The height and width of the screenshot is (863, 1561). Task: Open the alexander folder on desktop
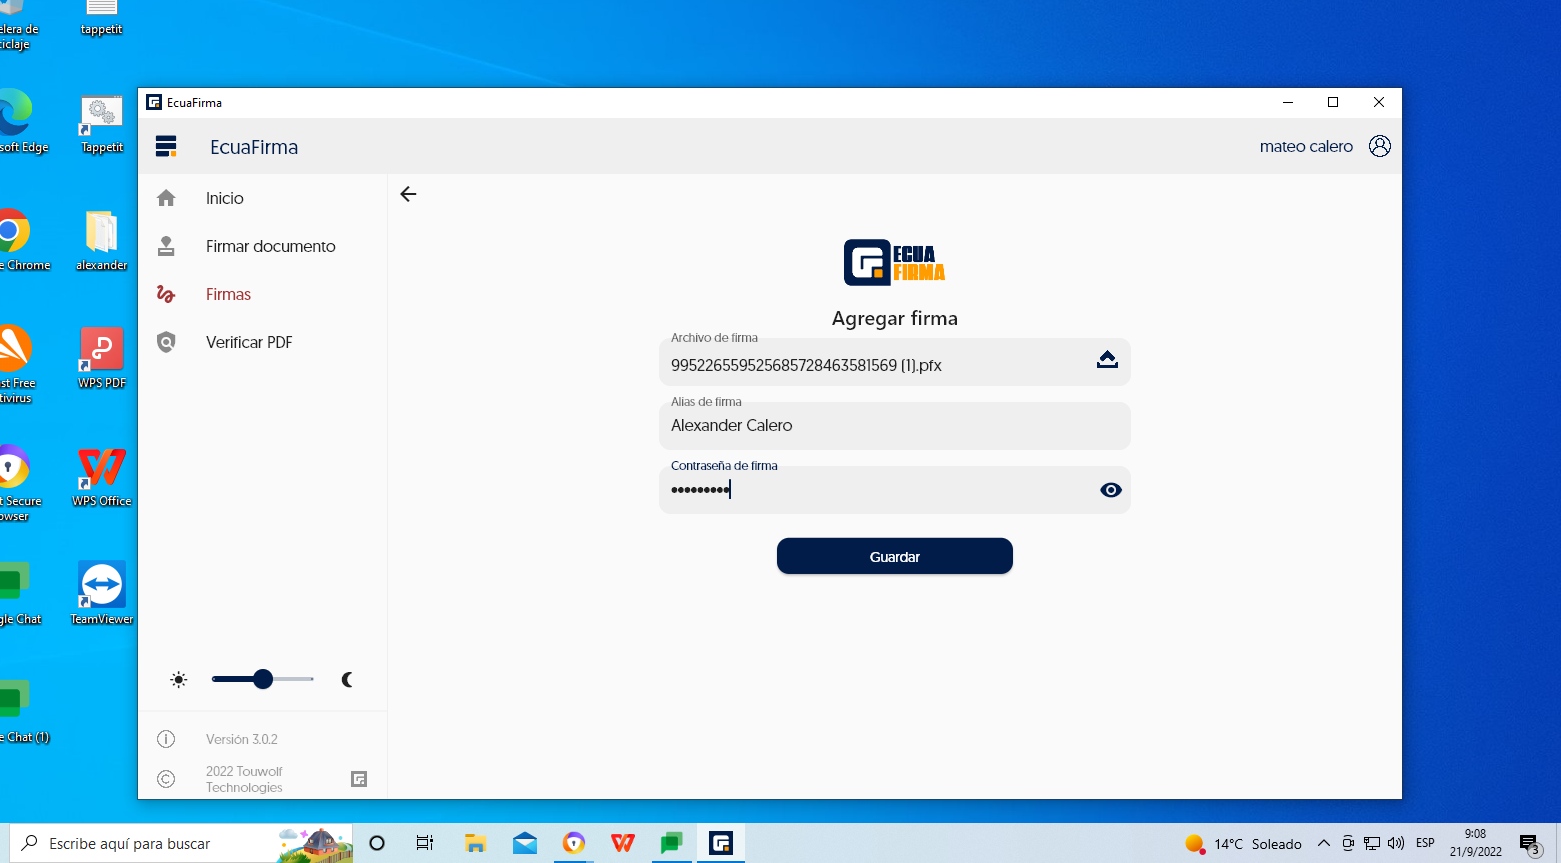102,241
